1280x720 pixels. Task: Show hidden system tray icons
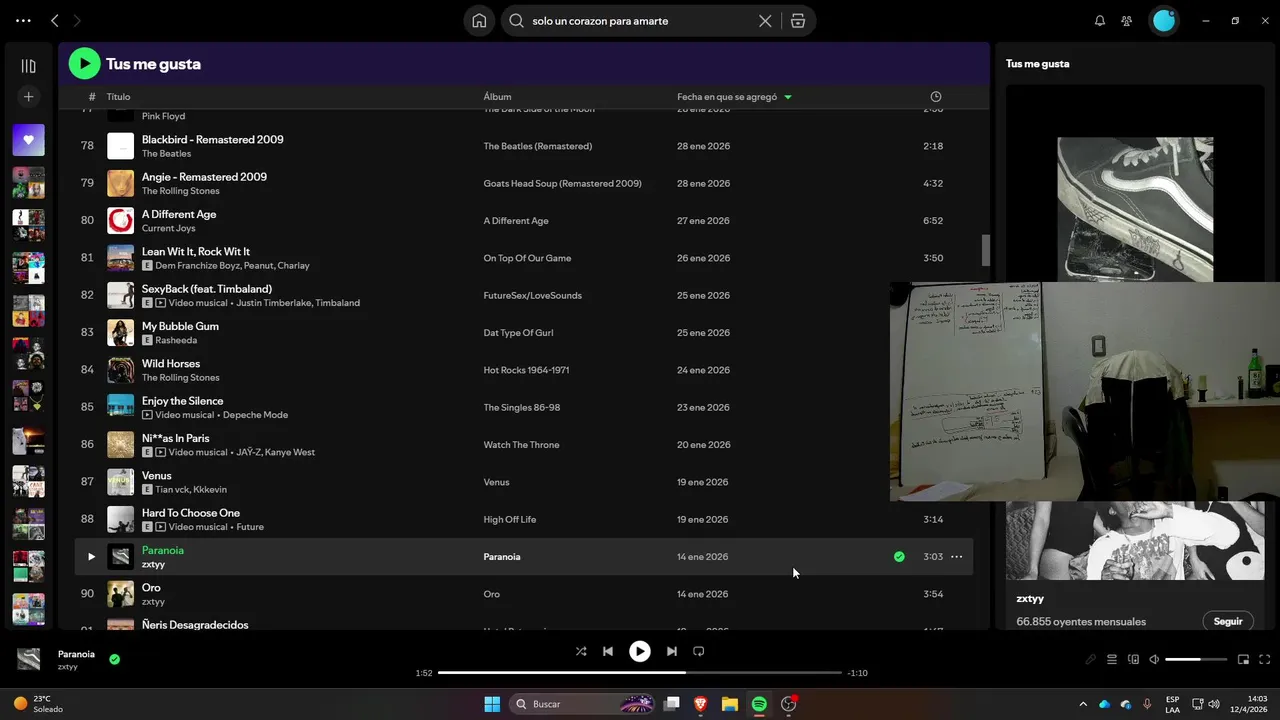coord(1083,704)
